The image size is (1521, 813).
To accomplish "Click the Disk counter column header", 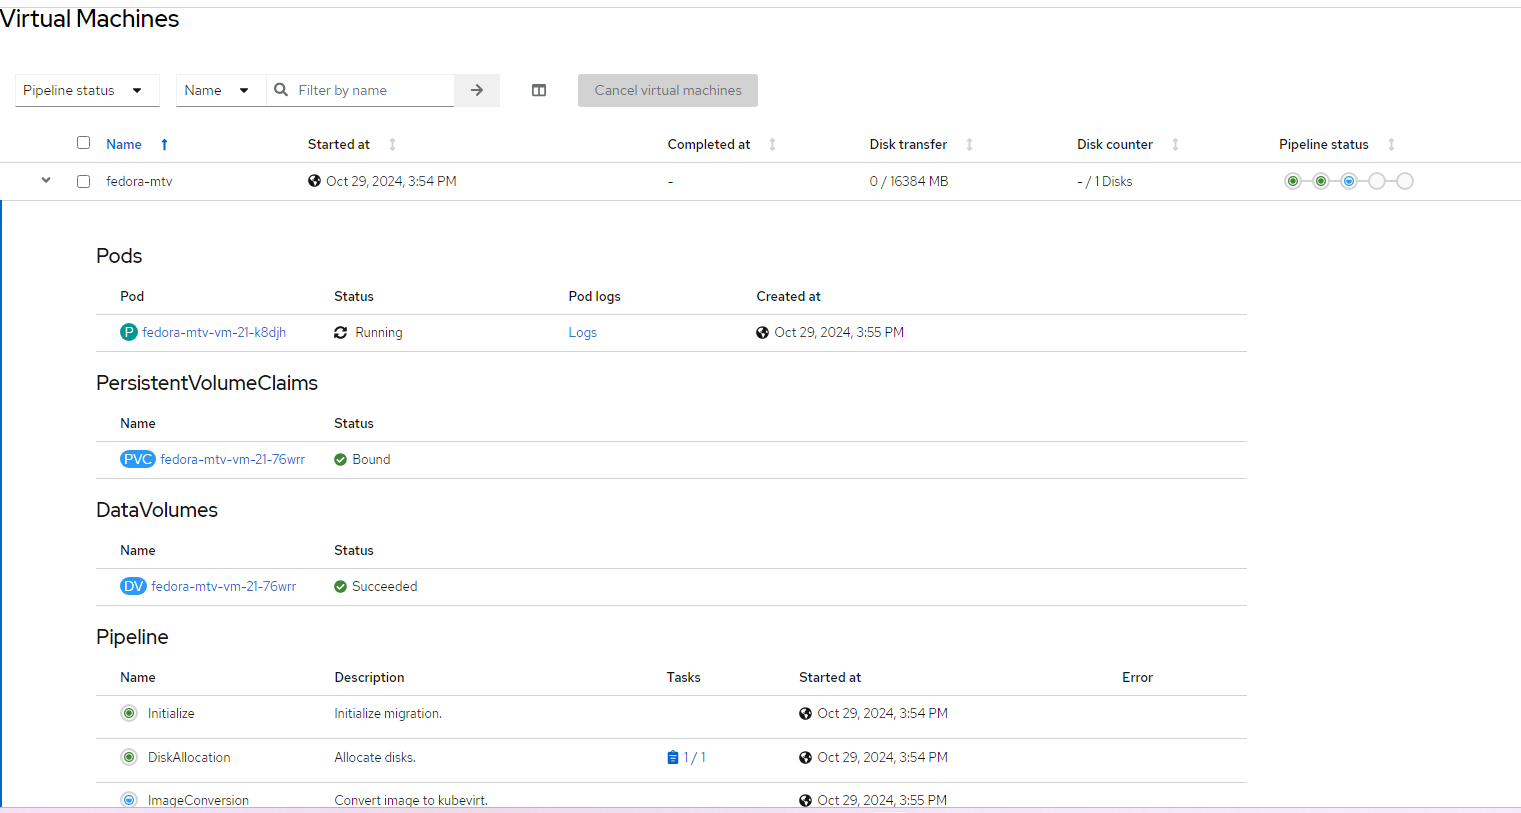I will 1115,144.
